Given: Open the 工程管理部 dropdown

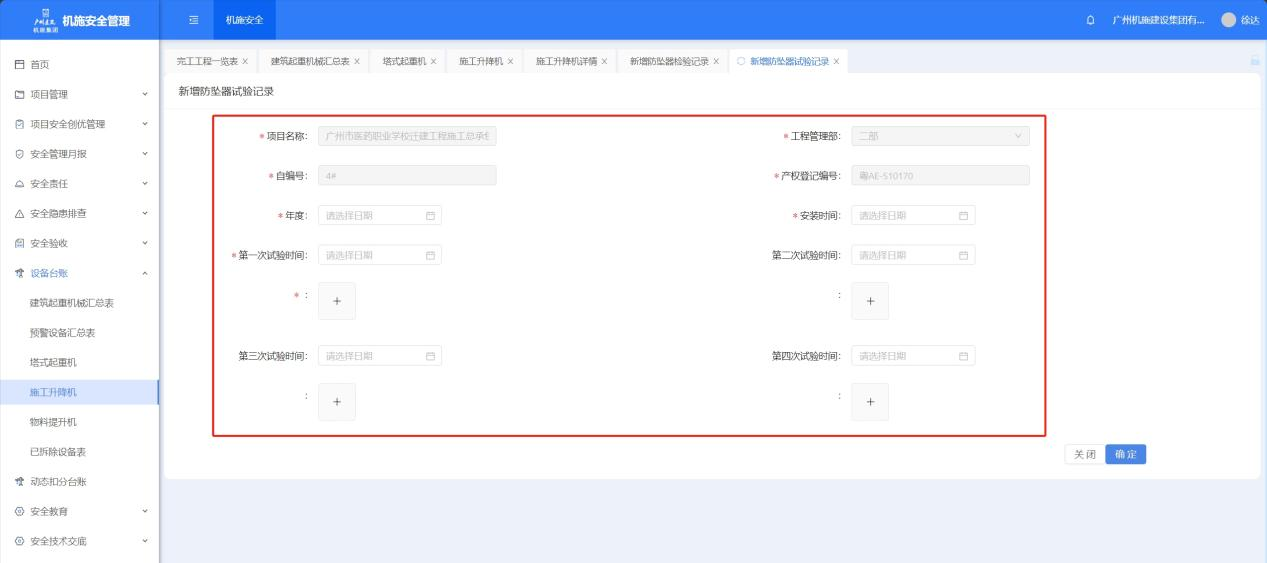Looking at the screenshot, I should click(x=939, y=136).
